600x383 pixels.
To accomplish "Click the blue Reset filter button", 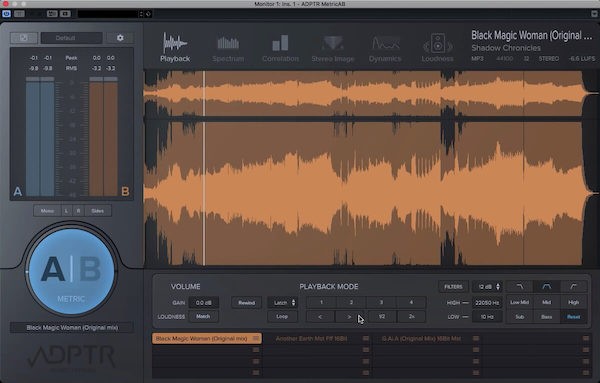I will 573,317.
